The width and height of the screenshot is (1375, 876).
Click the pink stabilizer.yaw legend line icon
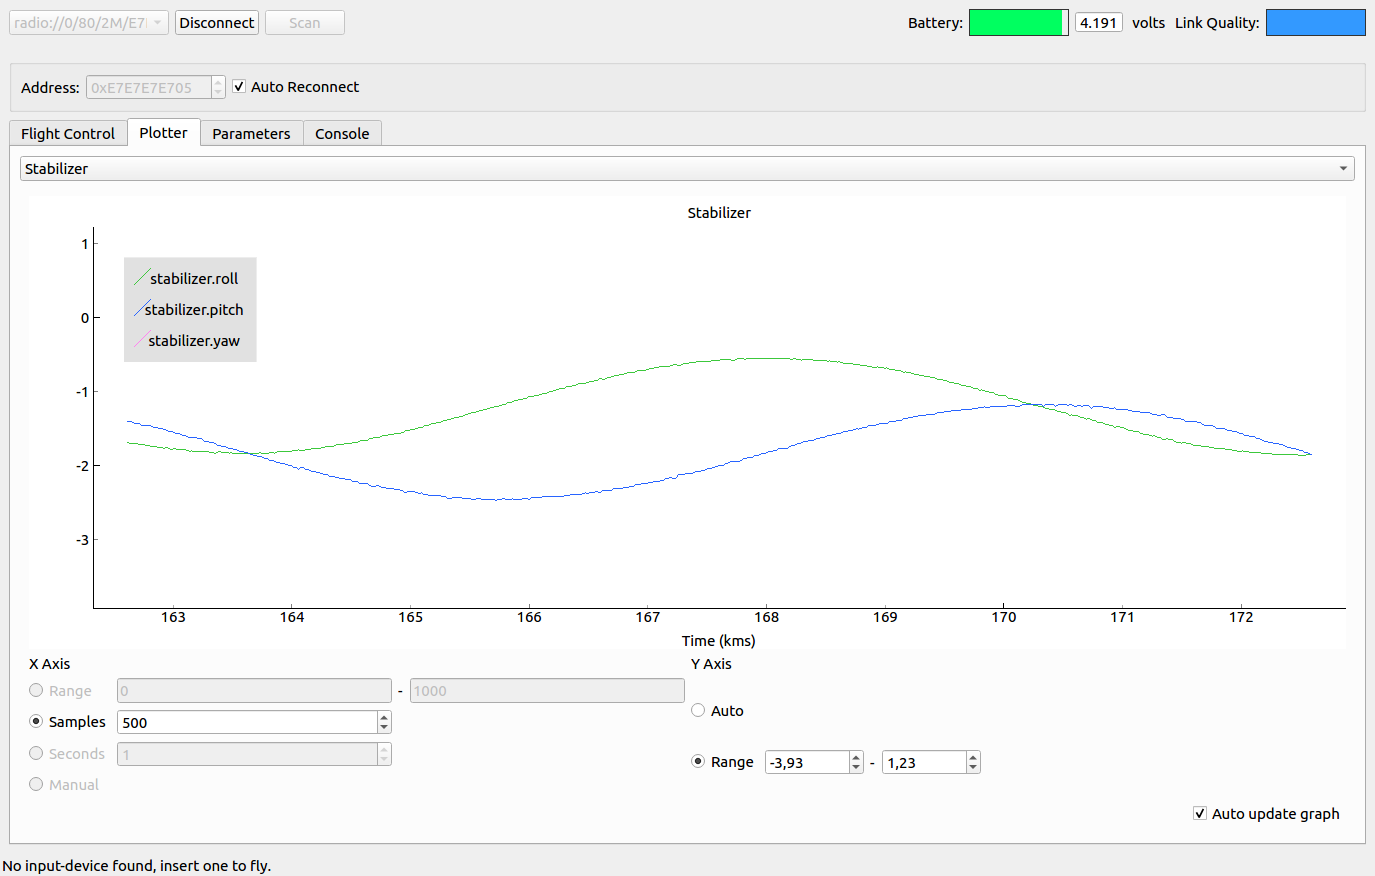point(141,340)
